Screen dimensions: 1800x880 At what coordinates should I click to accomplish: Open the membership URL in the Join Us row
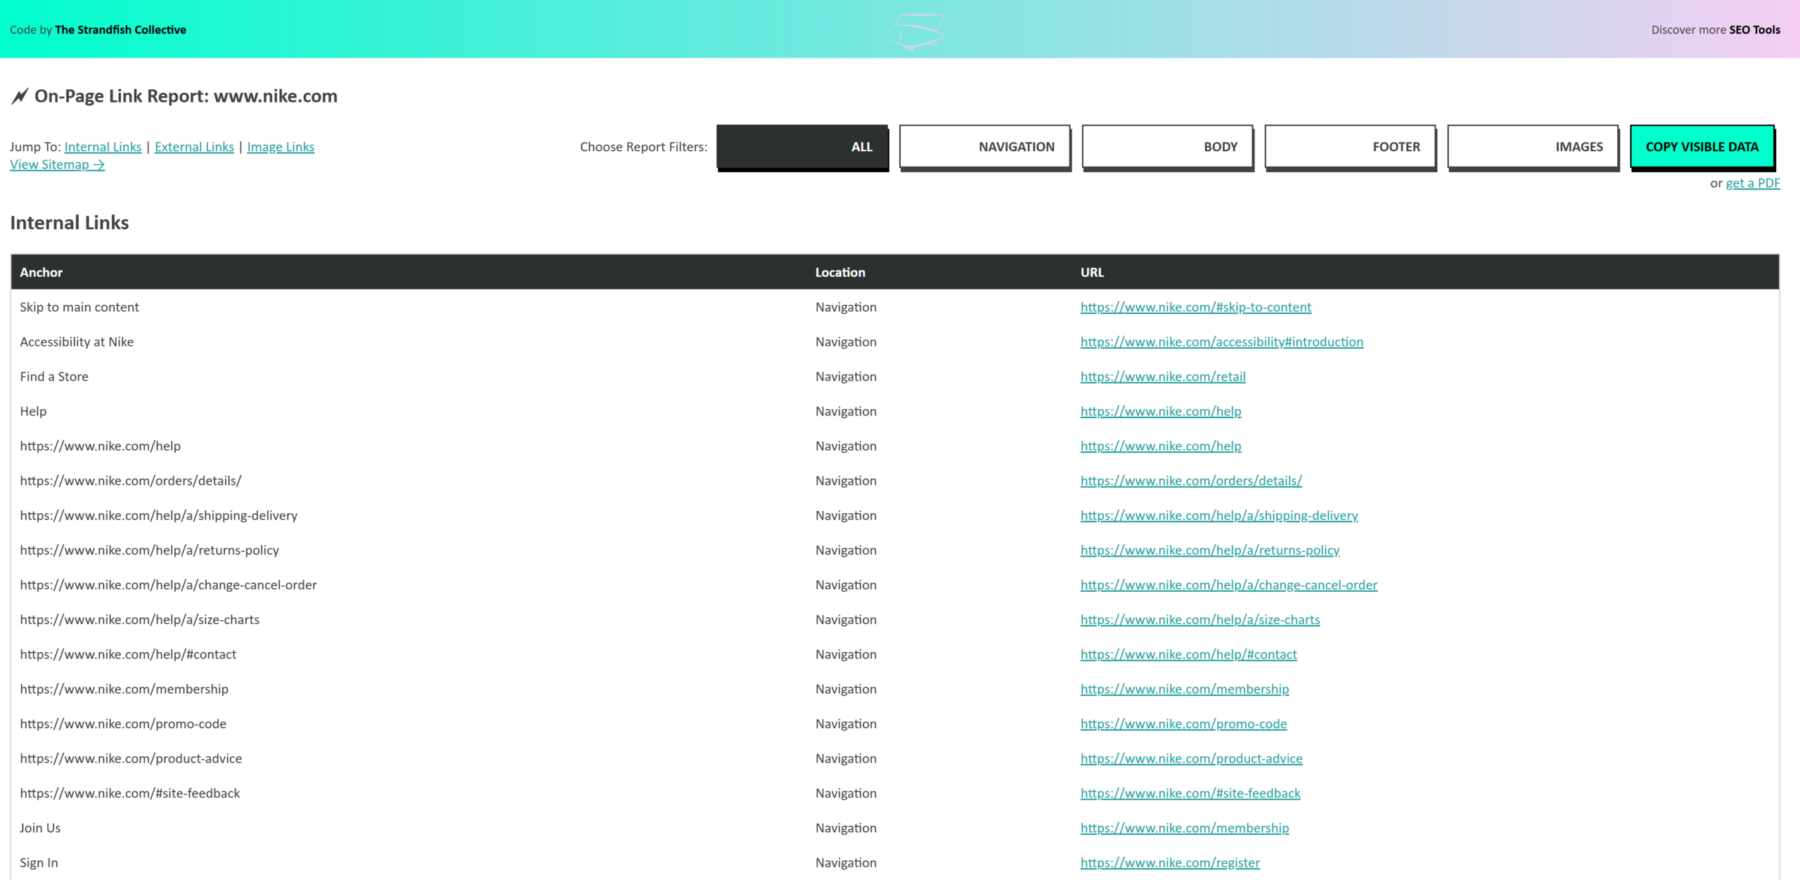click(x=1185, y=828)
